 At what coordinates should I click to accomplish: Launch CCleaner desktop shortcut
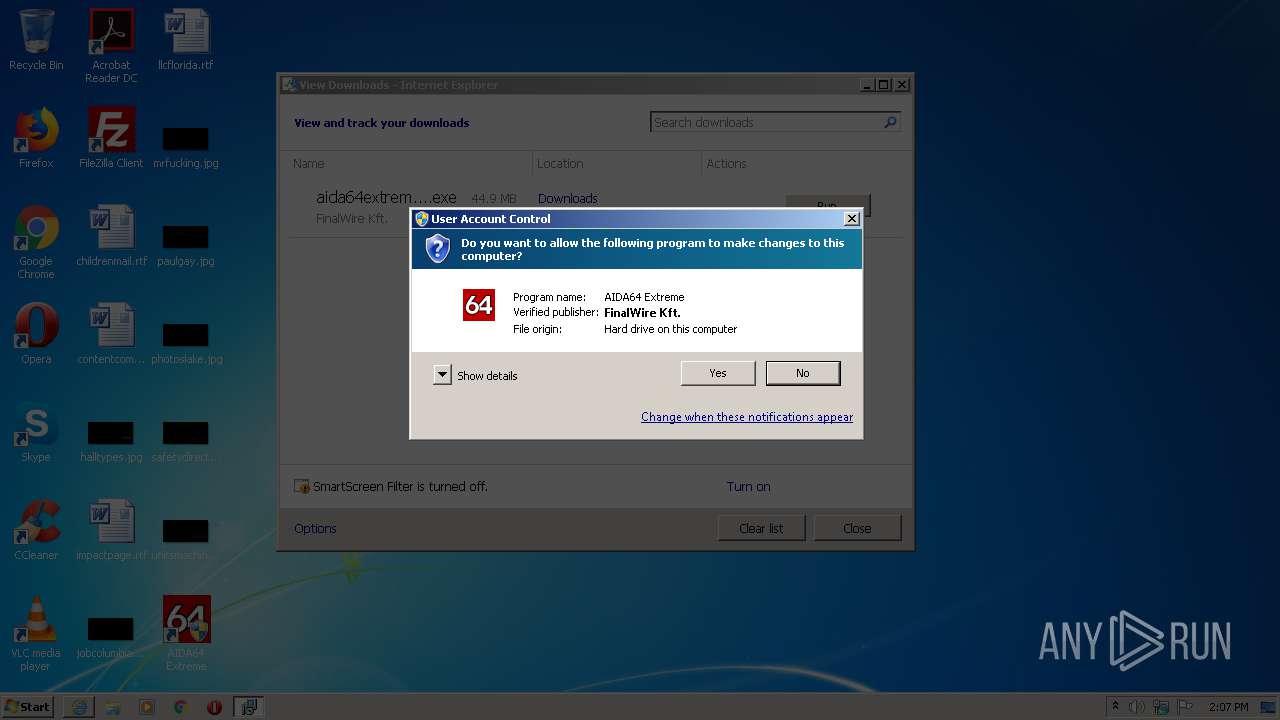36,530
